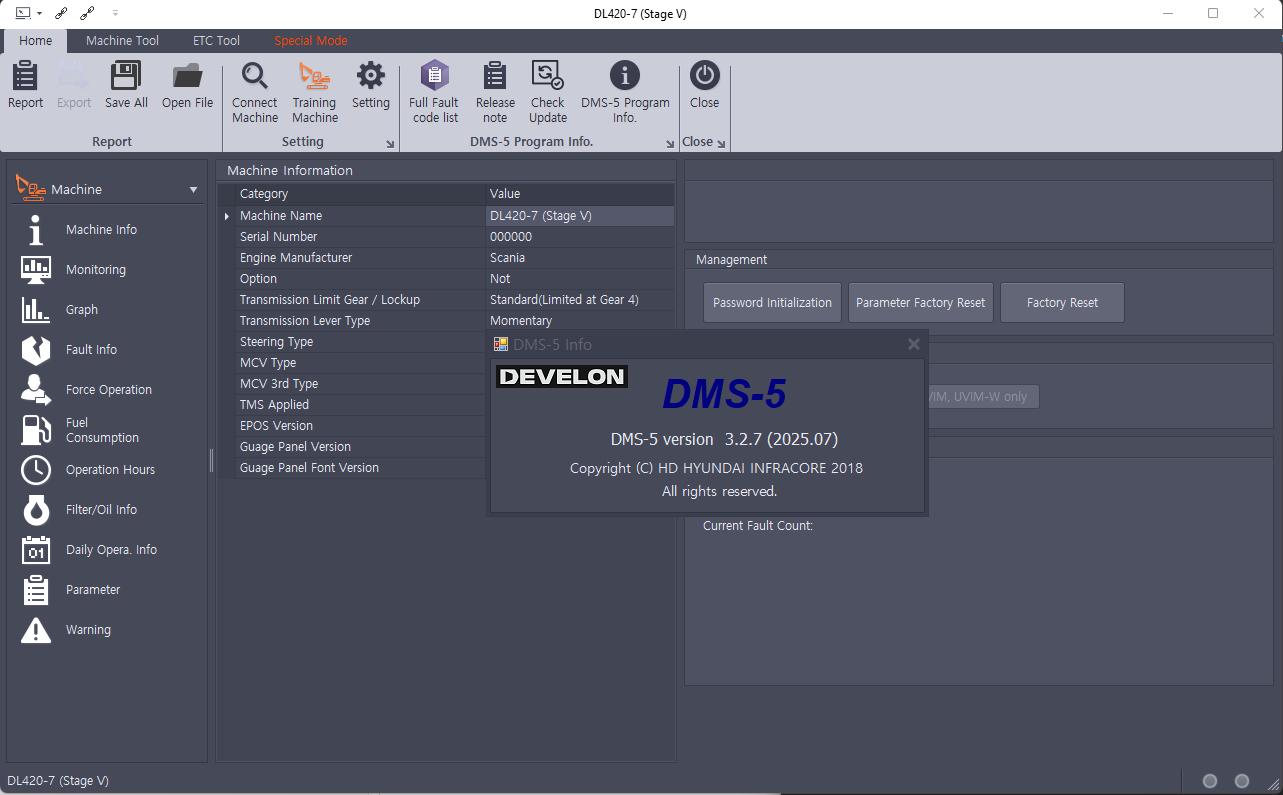This screenshot has height=795, width=1283.
Task: Open Monitoring in sidebar
Action: click(x=96, y=270)
